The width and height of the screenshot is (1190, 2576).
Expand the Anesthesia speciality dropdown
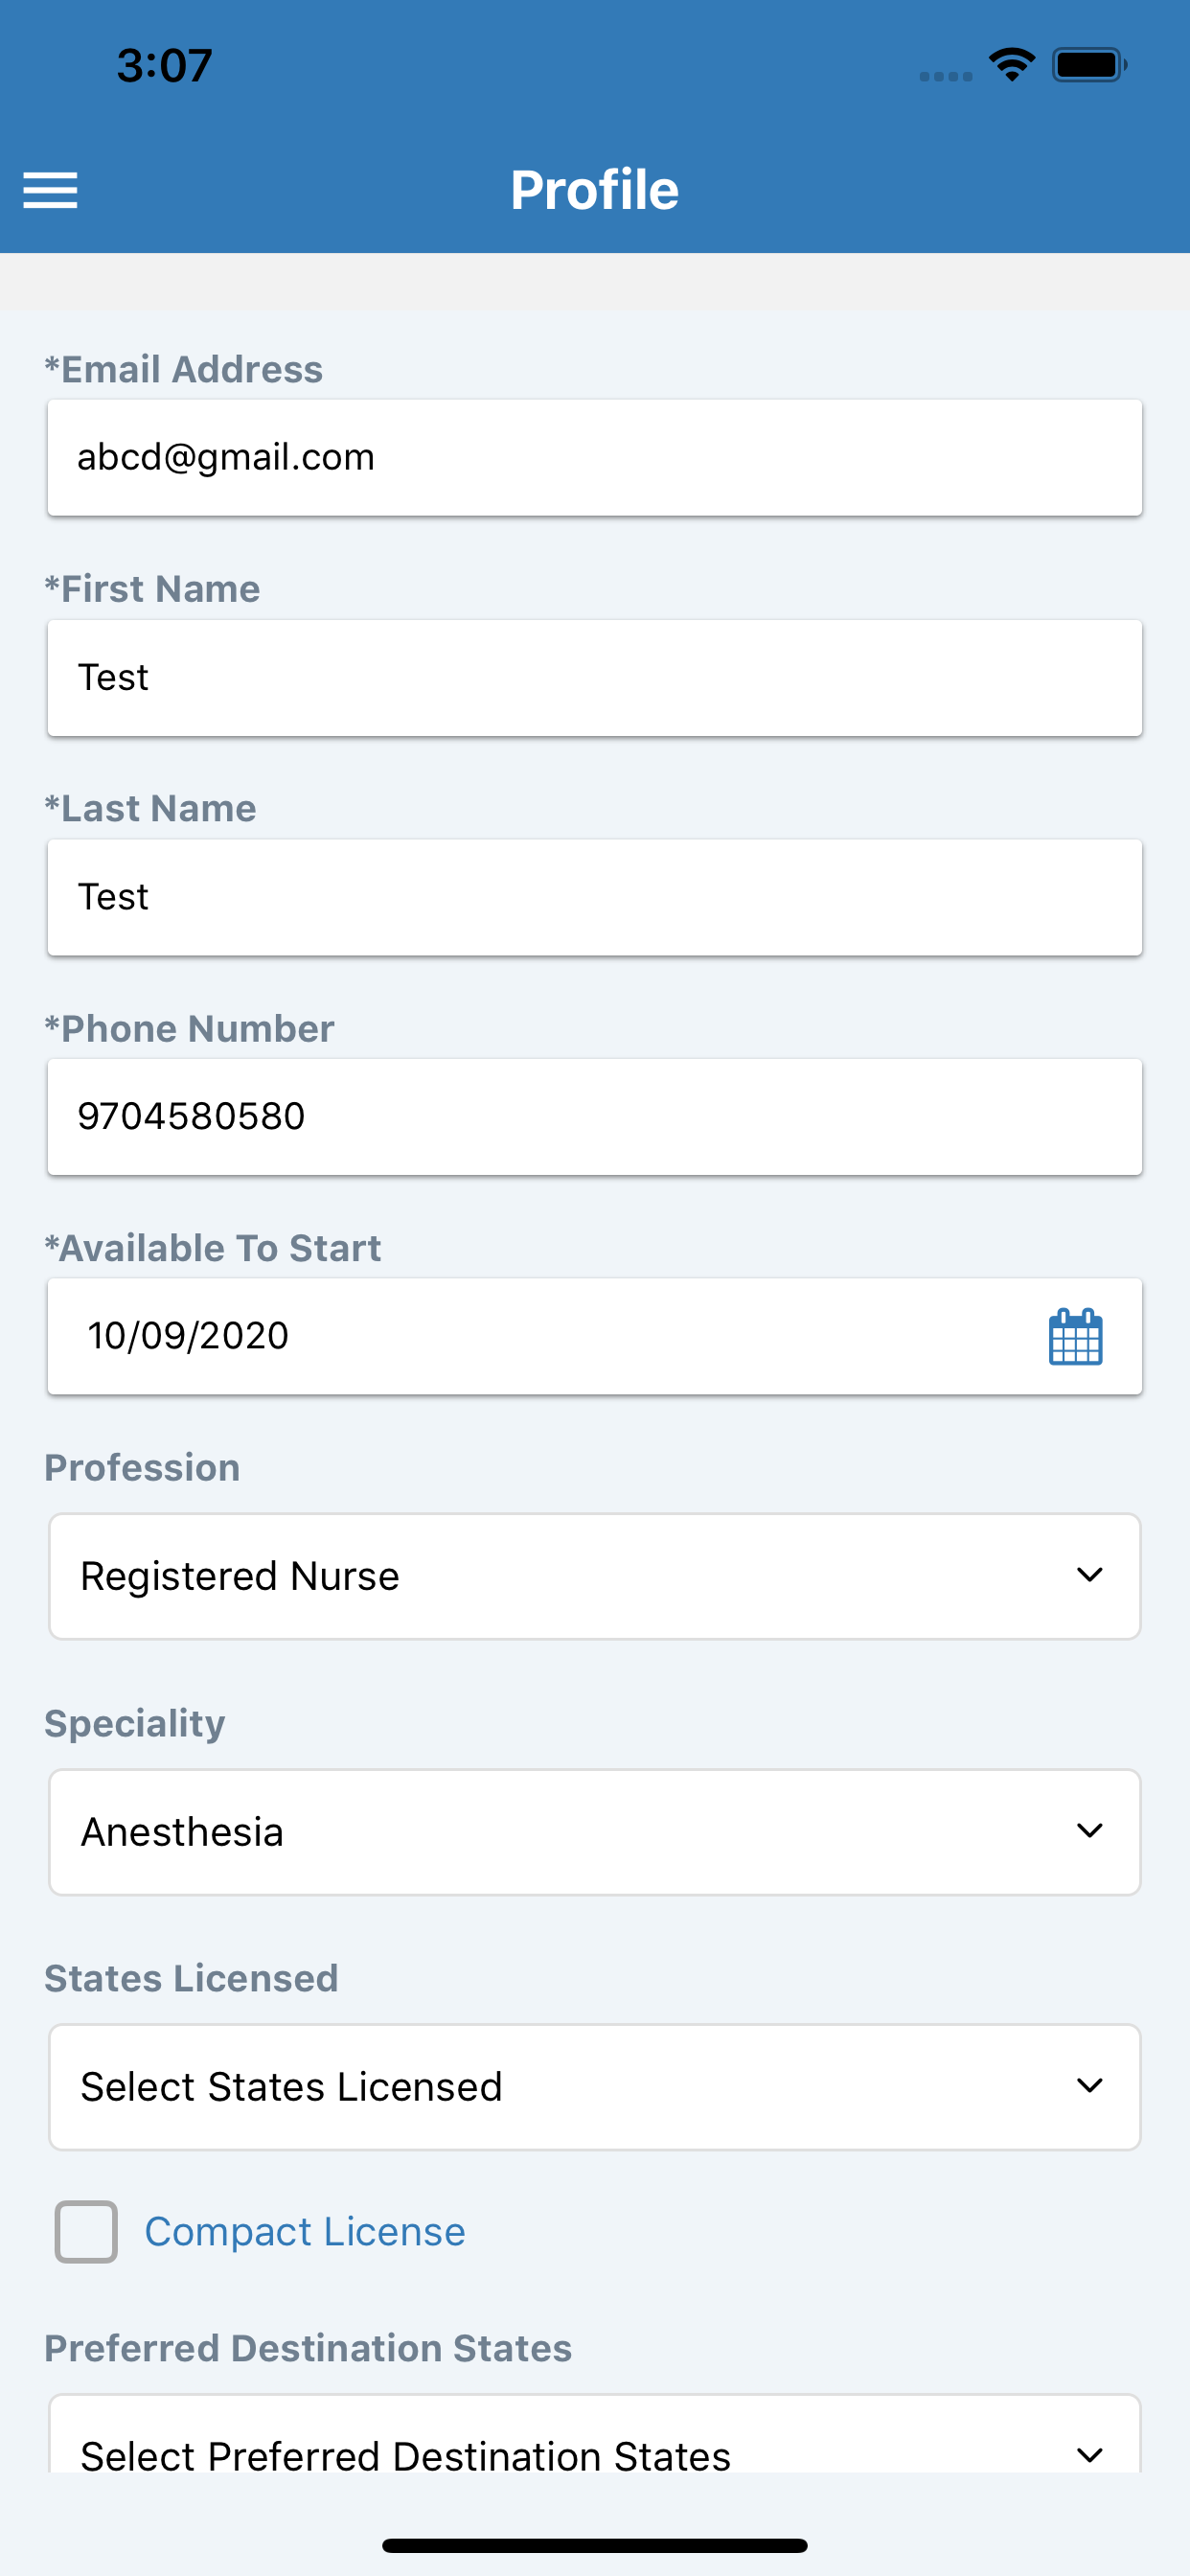tap(595, 1832)
